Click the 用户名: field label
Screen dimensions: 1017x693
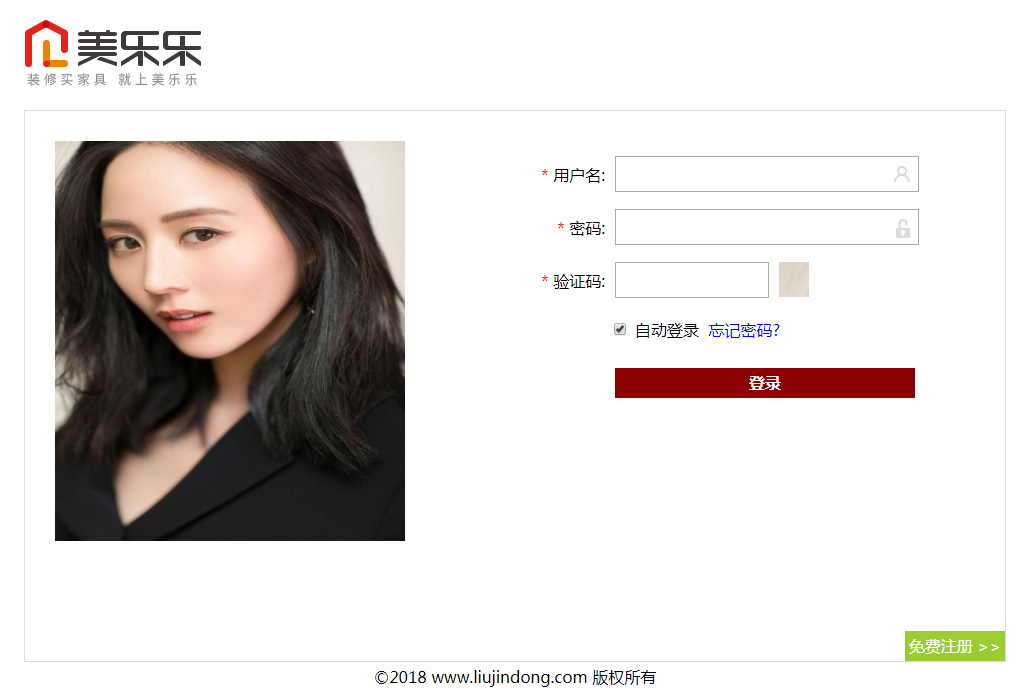[x=579, y=175]
